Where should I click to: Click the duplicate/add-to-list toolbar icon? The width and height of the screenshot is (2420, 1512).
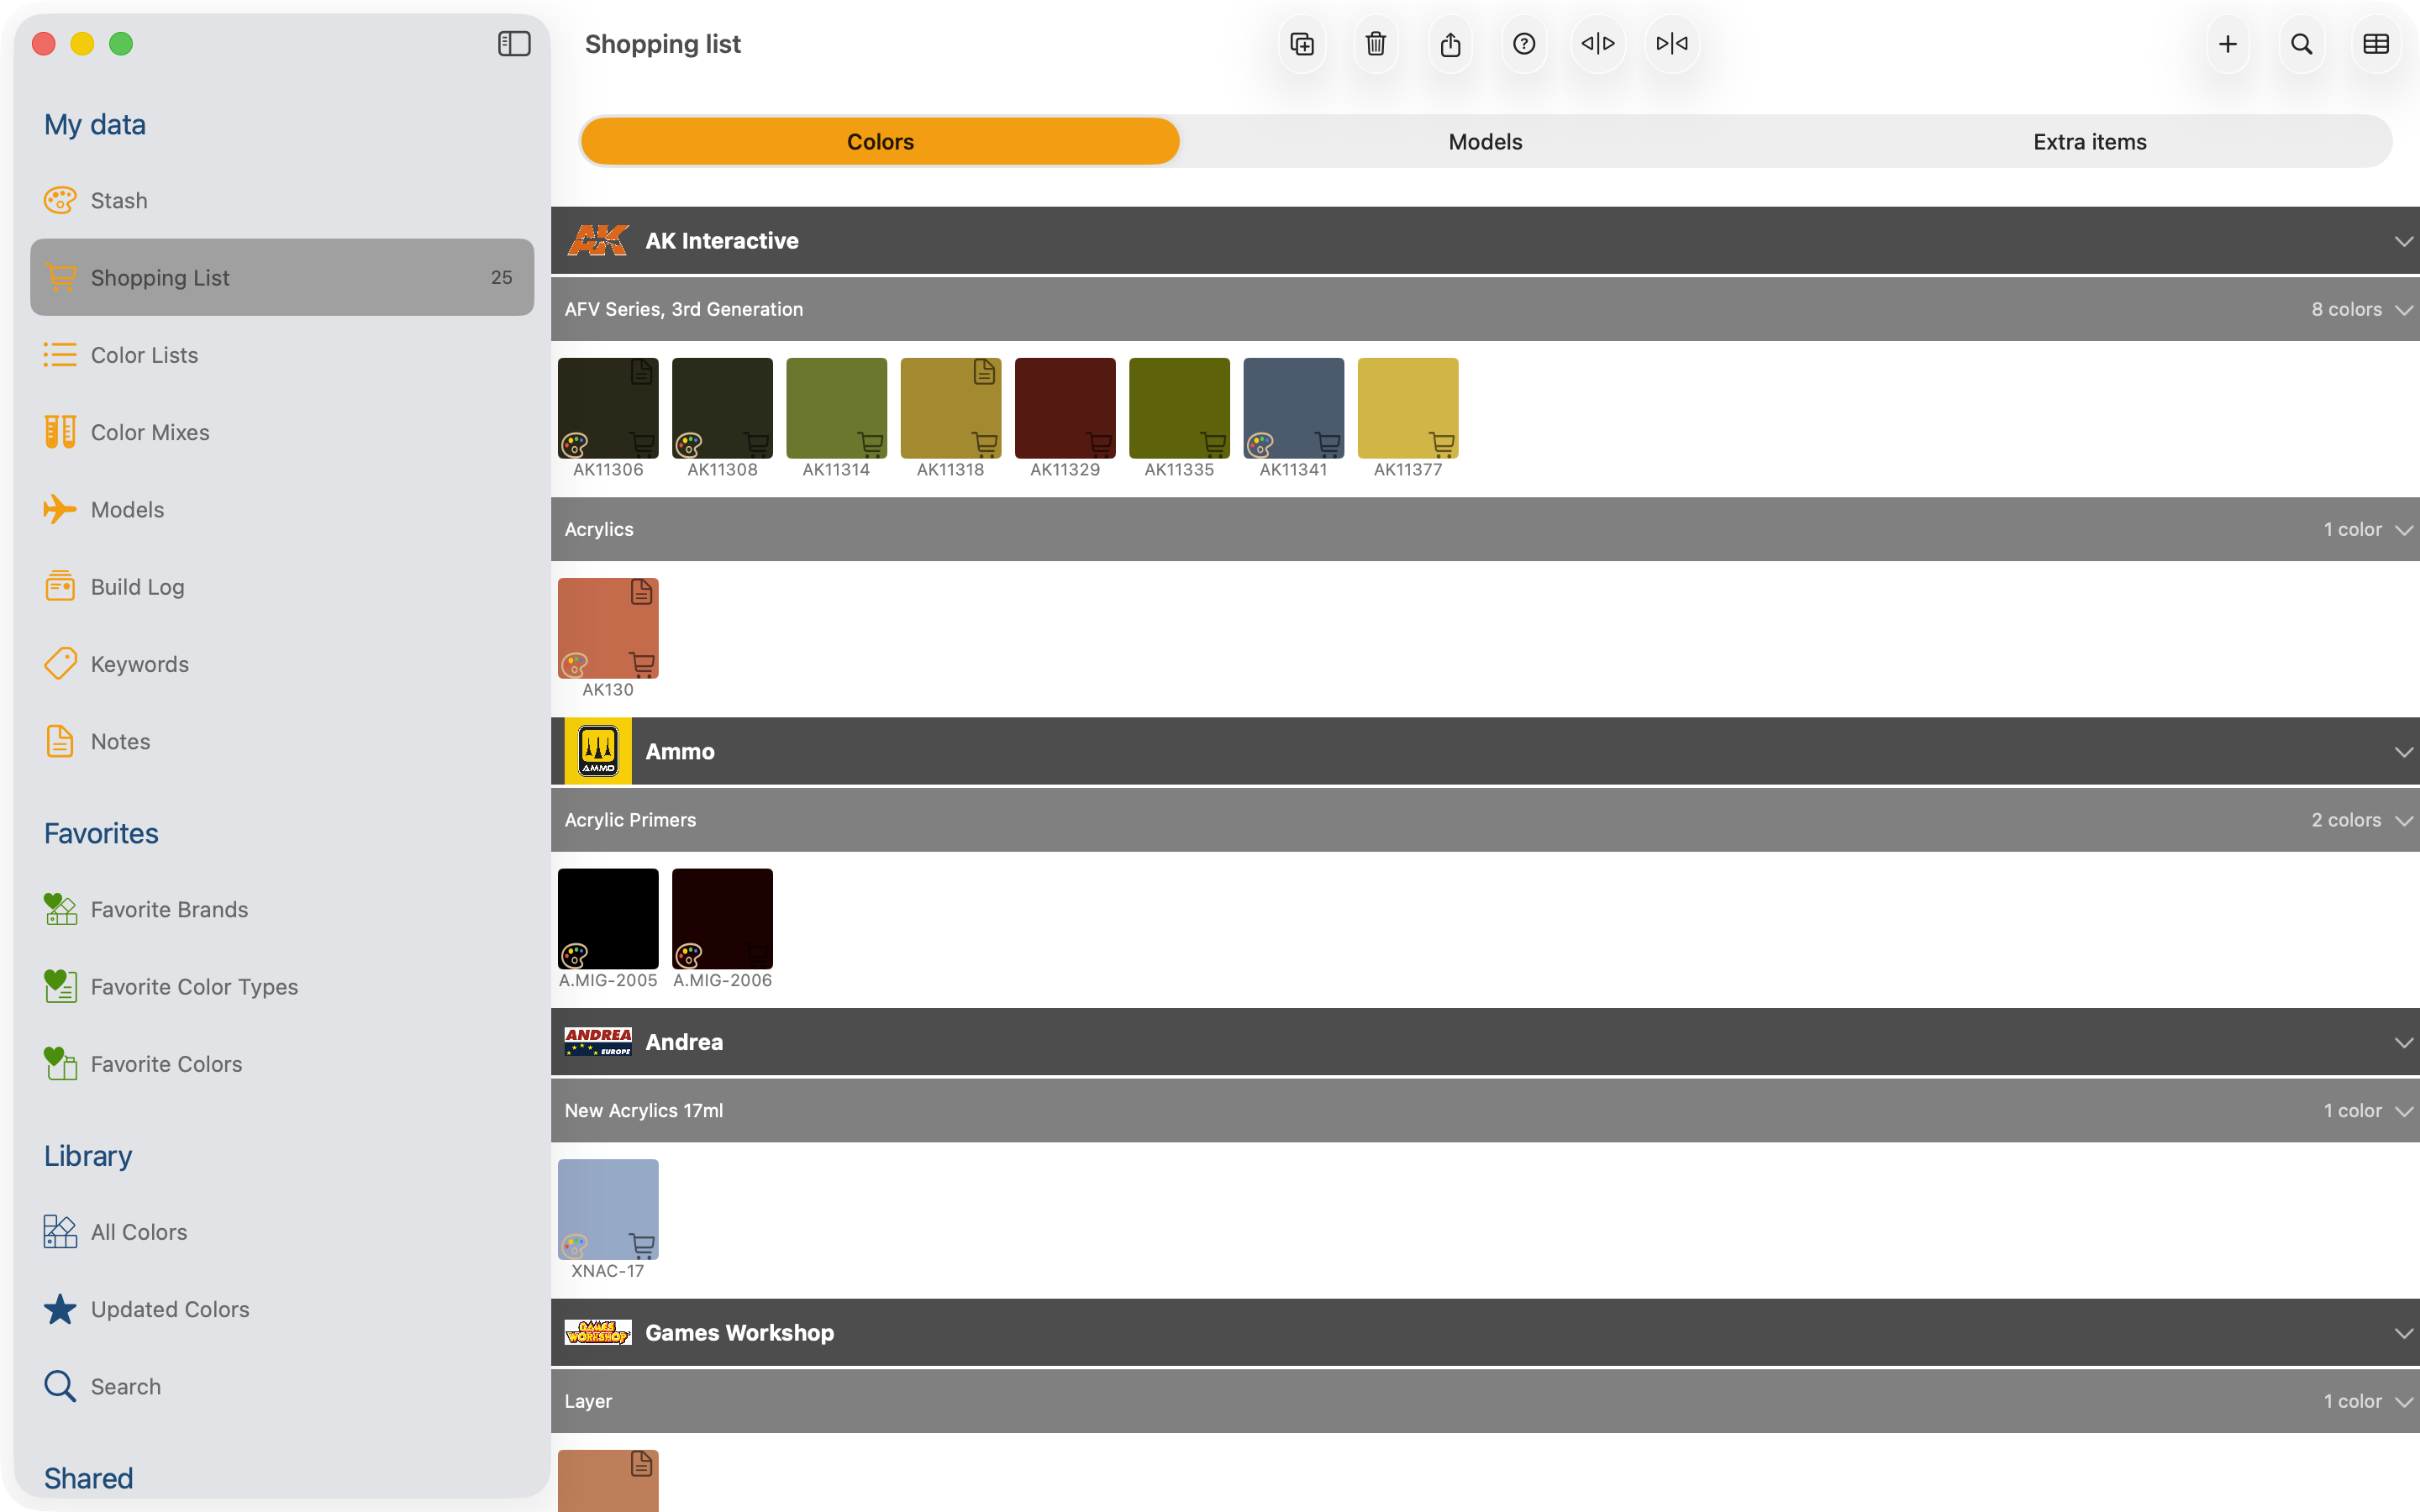coord(1302,44)
